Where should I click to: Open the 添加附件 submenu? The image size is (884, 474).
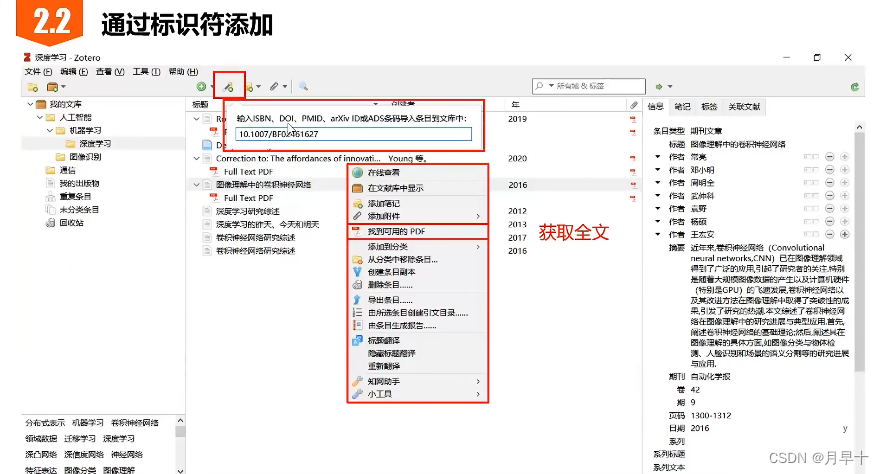[417, 216]
